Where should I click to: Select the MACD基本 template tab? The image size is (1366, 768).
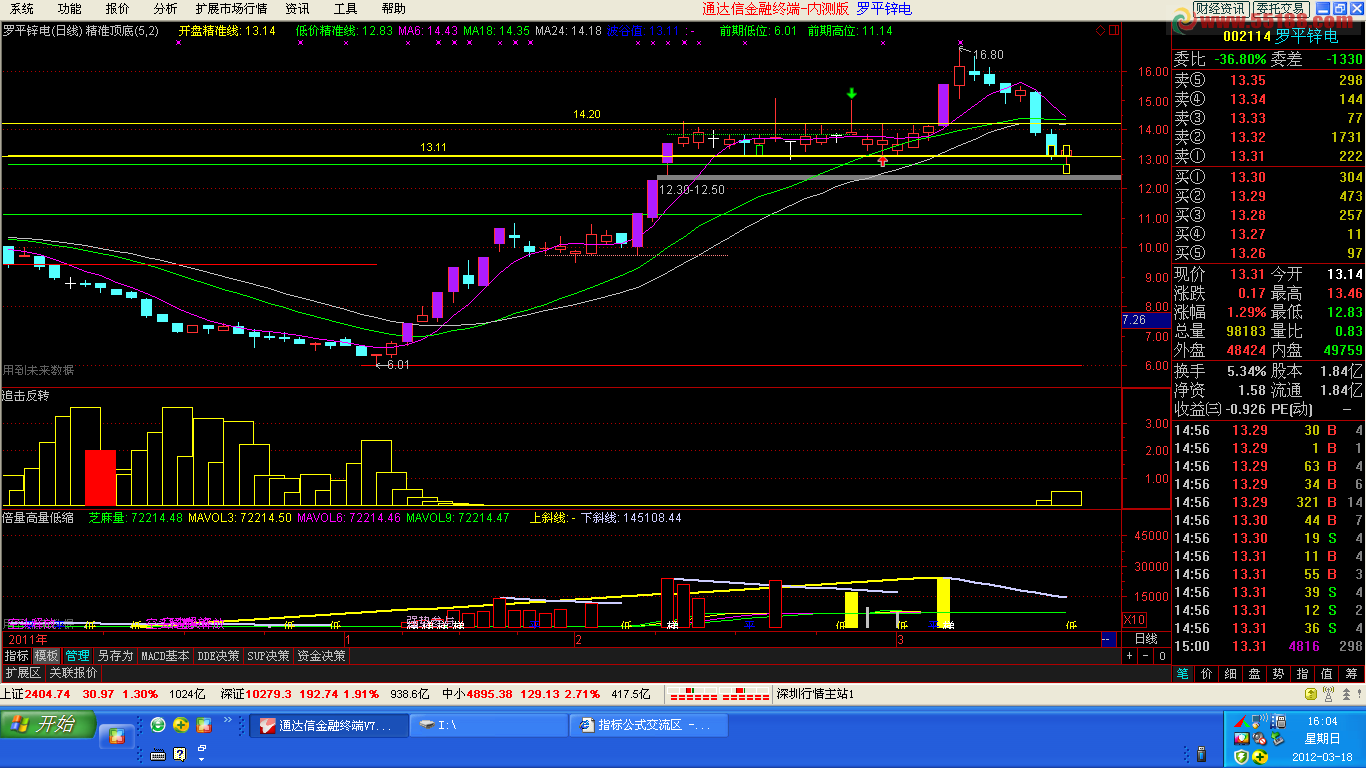(x=165, y=656)
